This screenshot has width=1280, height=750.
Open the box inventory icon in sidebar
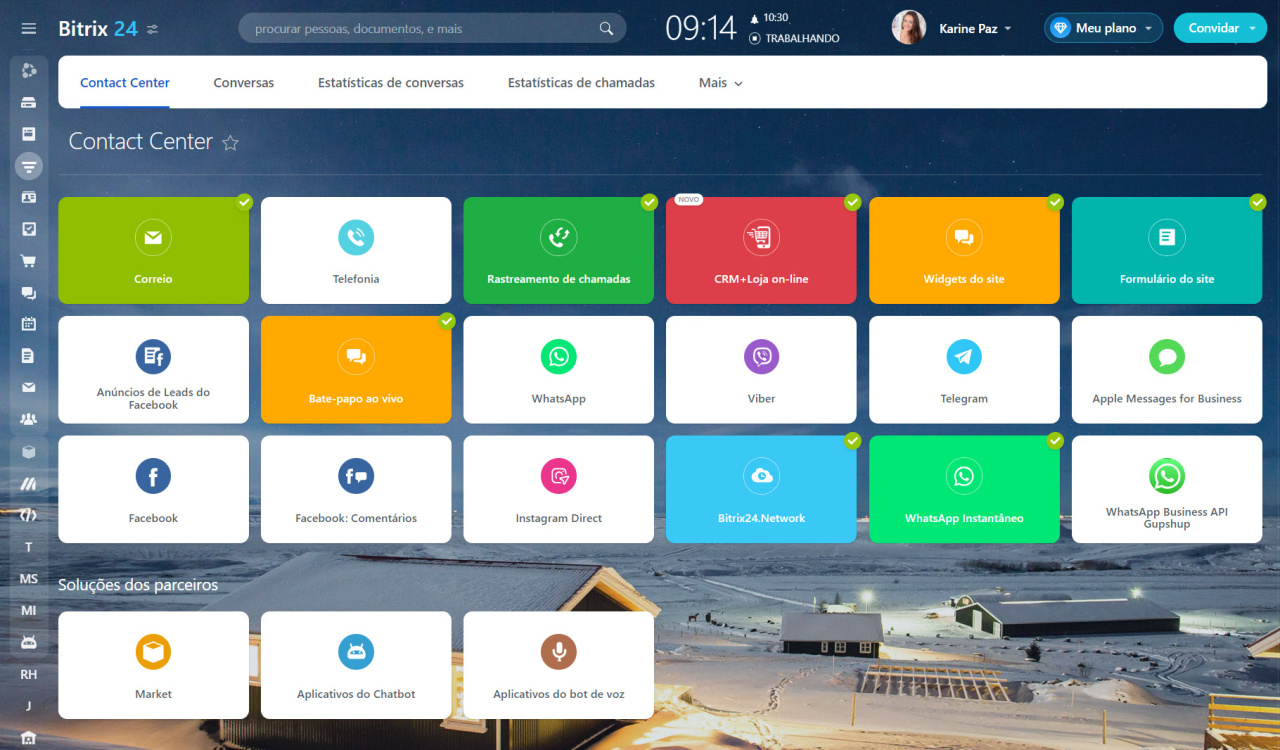(29, 451)
